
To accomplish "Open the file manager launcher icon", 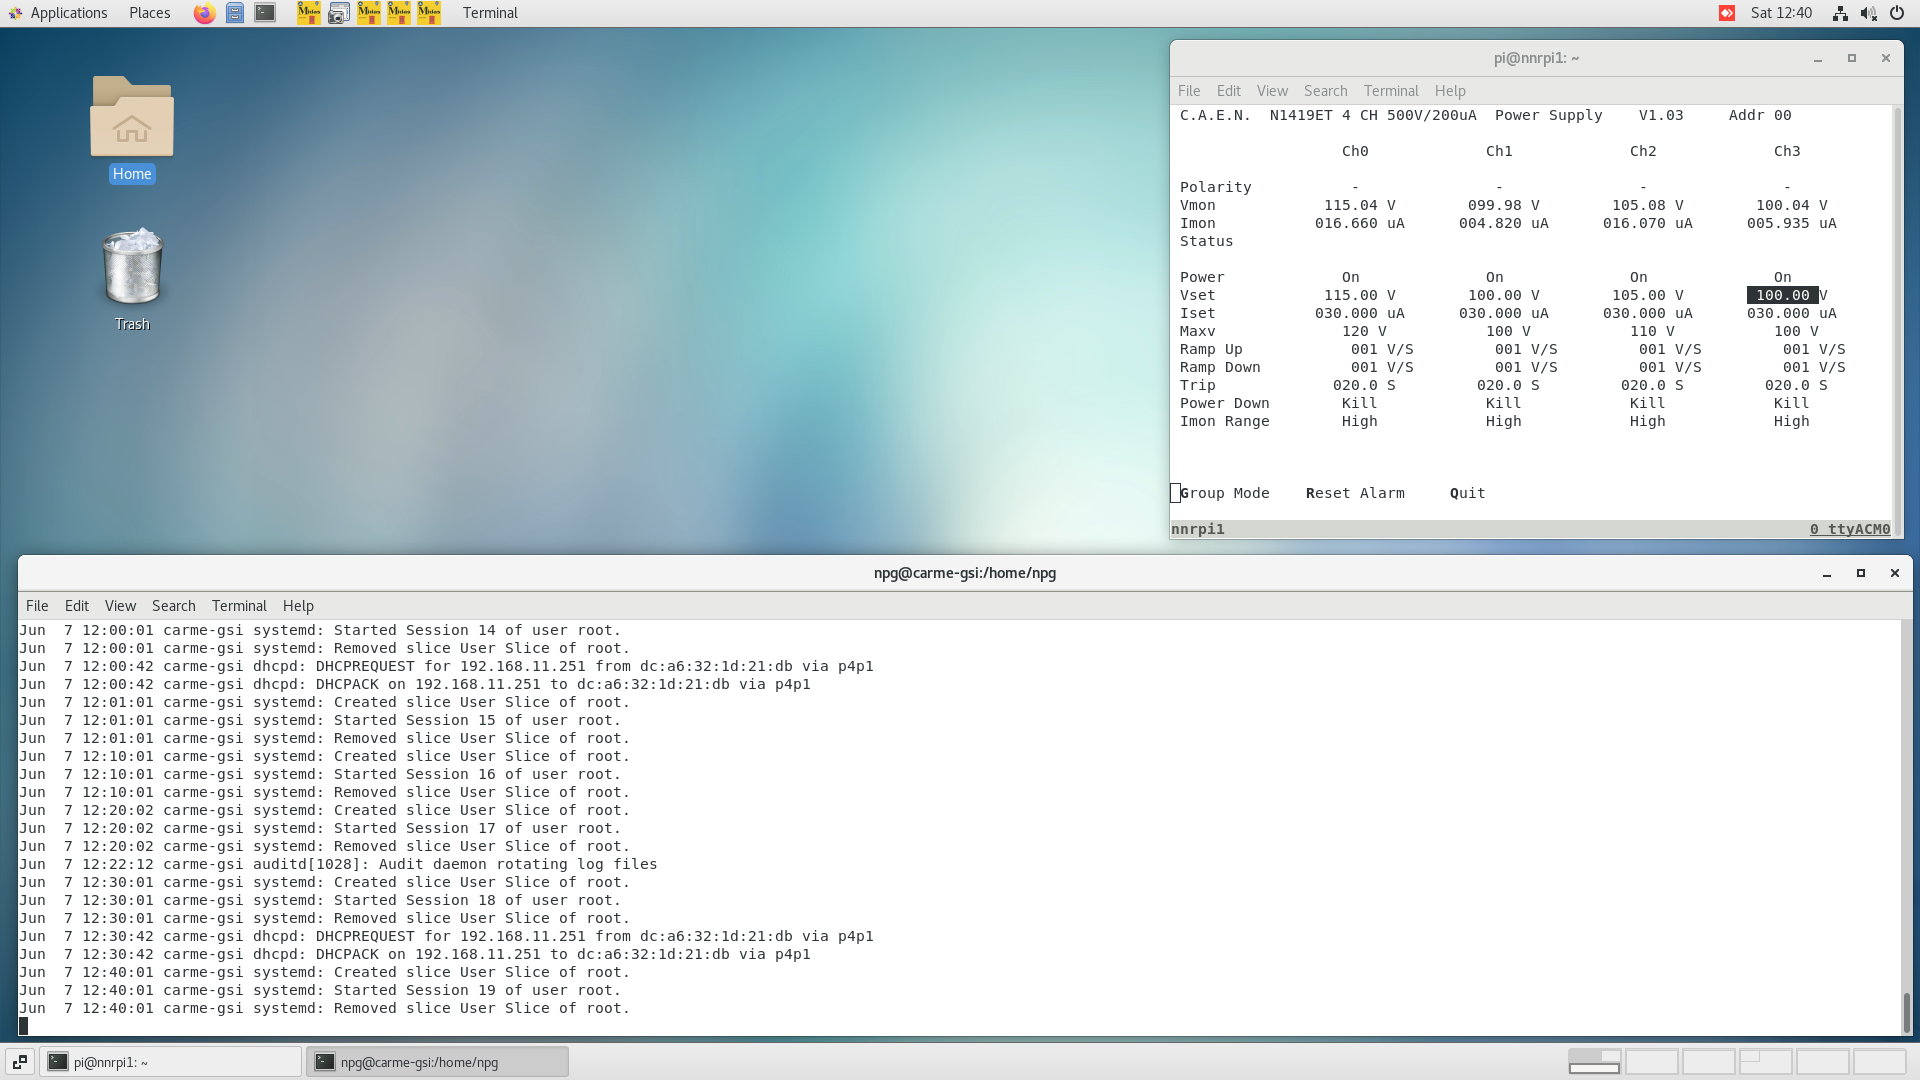I will point(235,13).
